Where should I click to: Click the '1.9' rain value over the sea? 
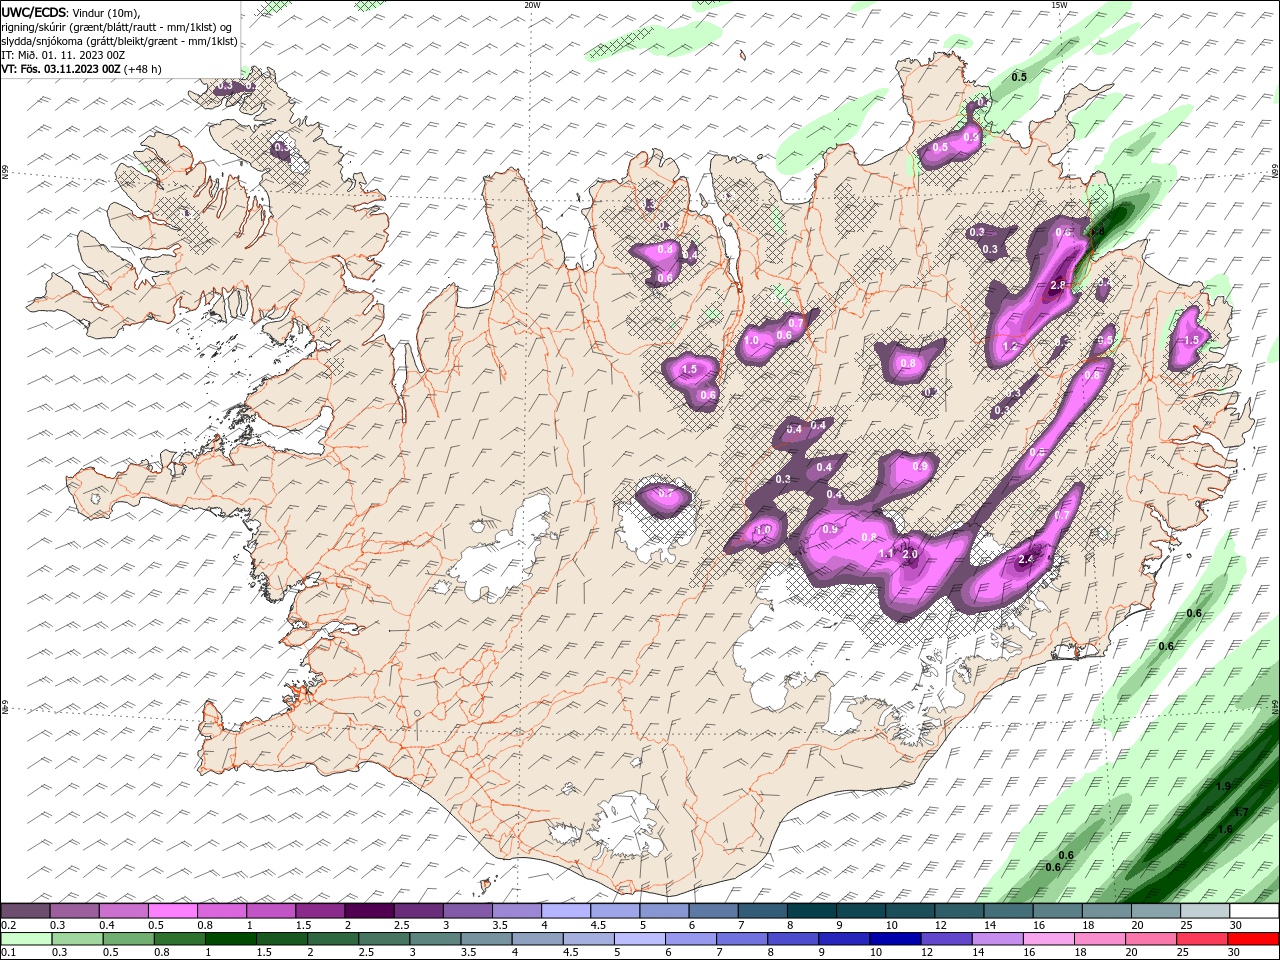tap(1223, 787)
